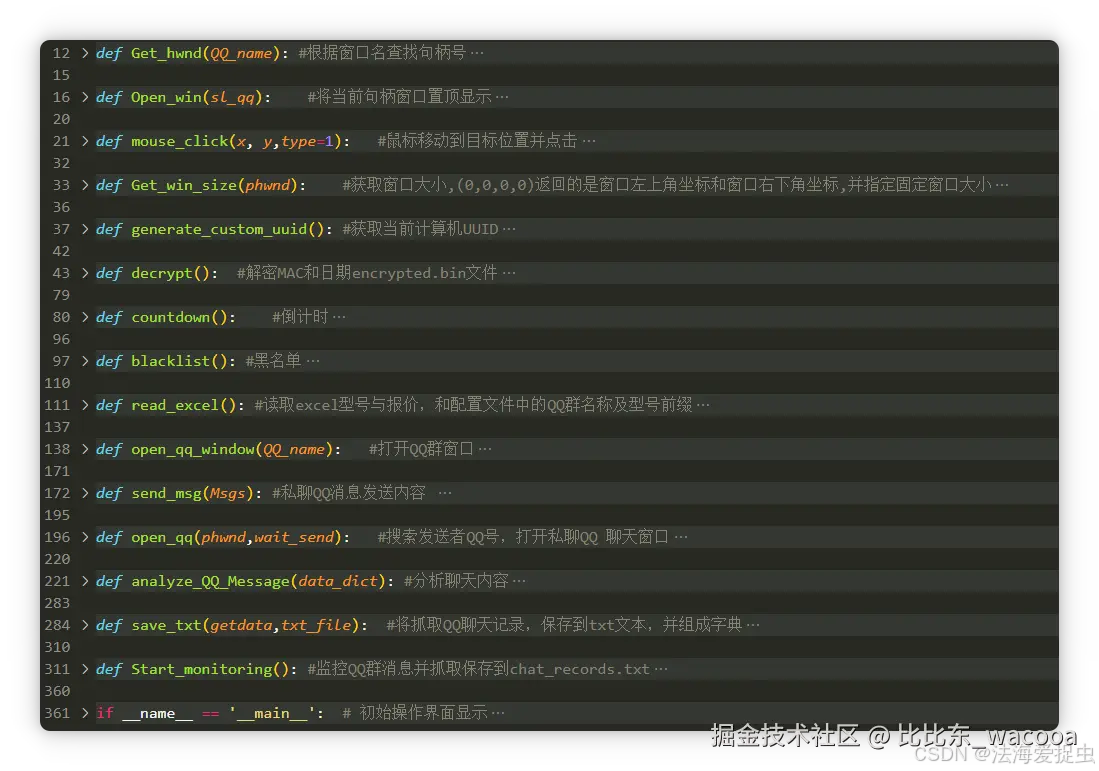Click the txt_file parameter
1099x771 pixels.
click(x=316, y=625)
